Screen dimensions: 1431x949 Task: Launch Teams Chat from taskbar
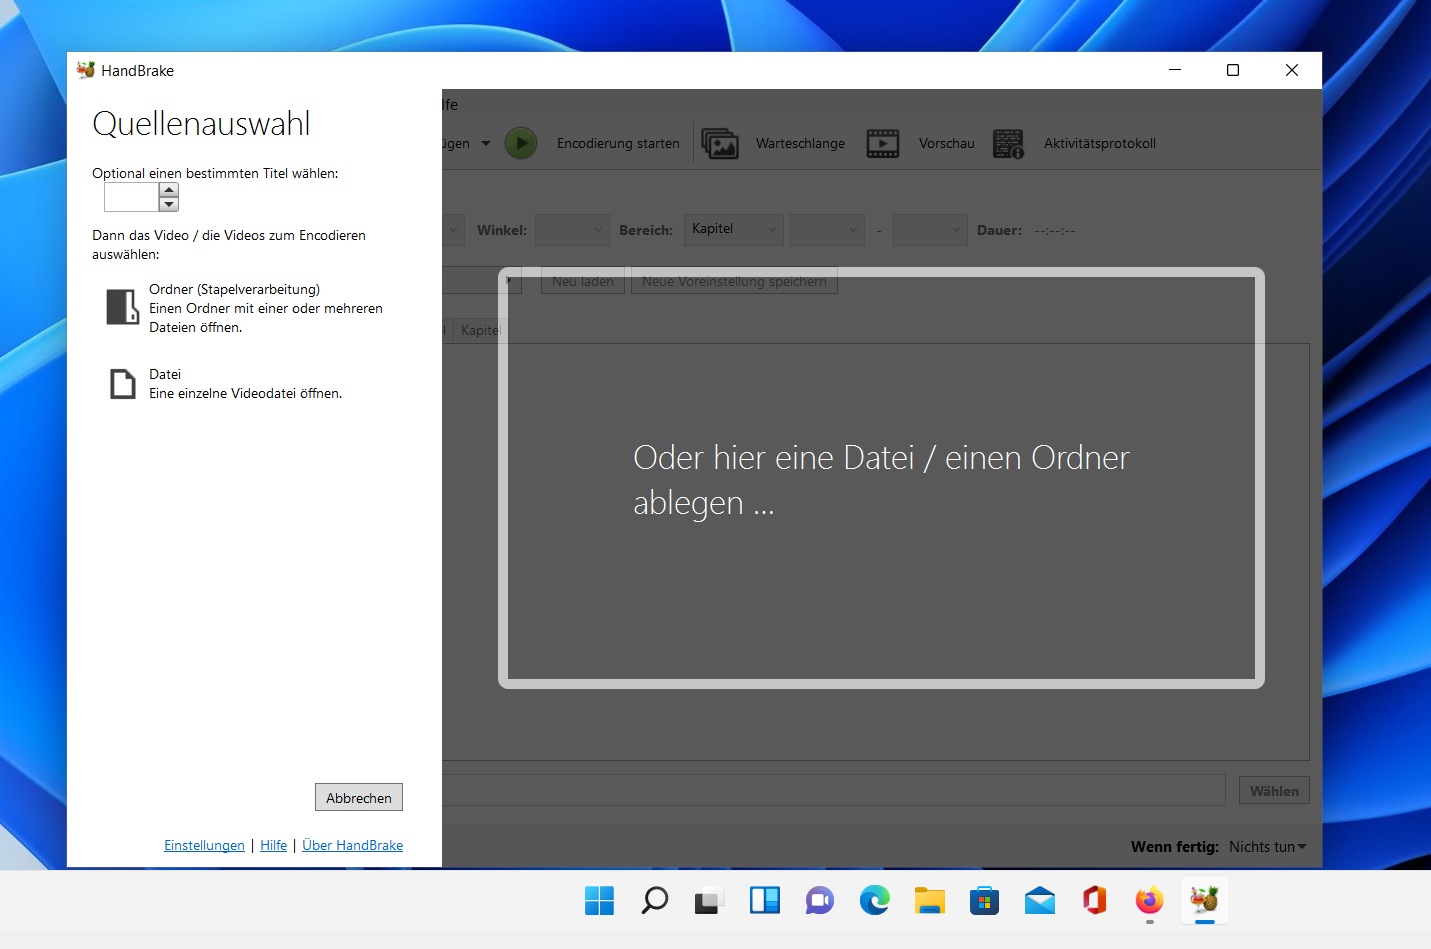coord(820,901)
